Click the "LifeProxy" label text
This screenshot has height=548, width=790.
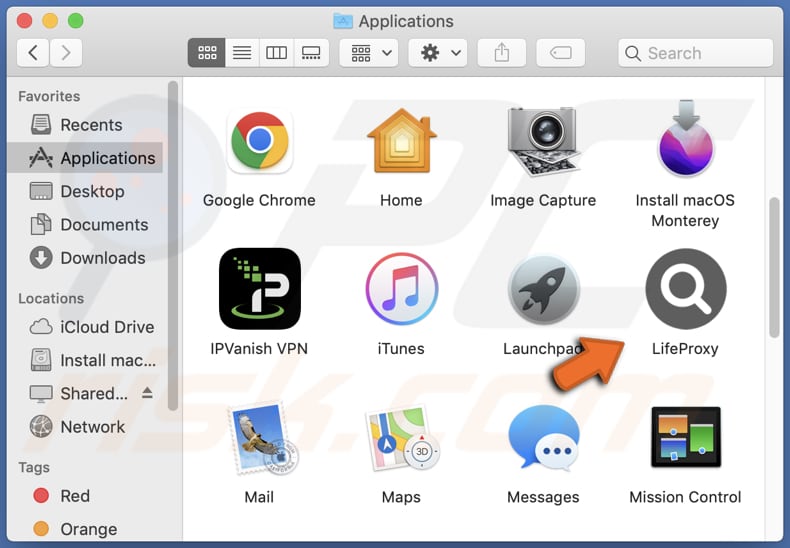tap(685, 349)
